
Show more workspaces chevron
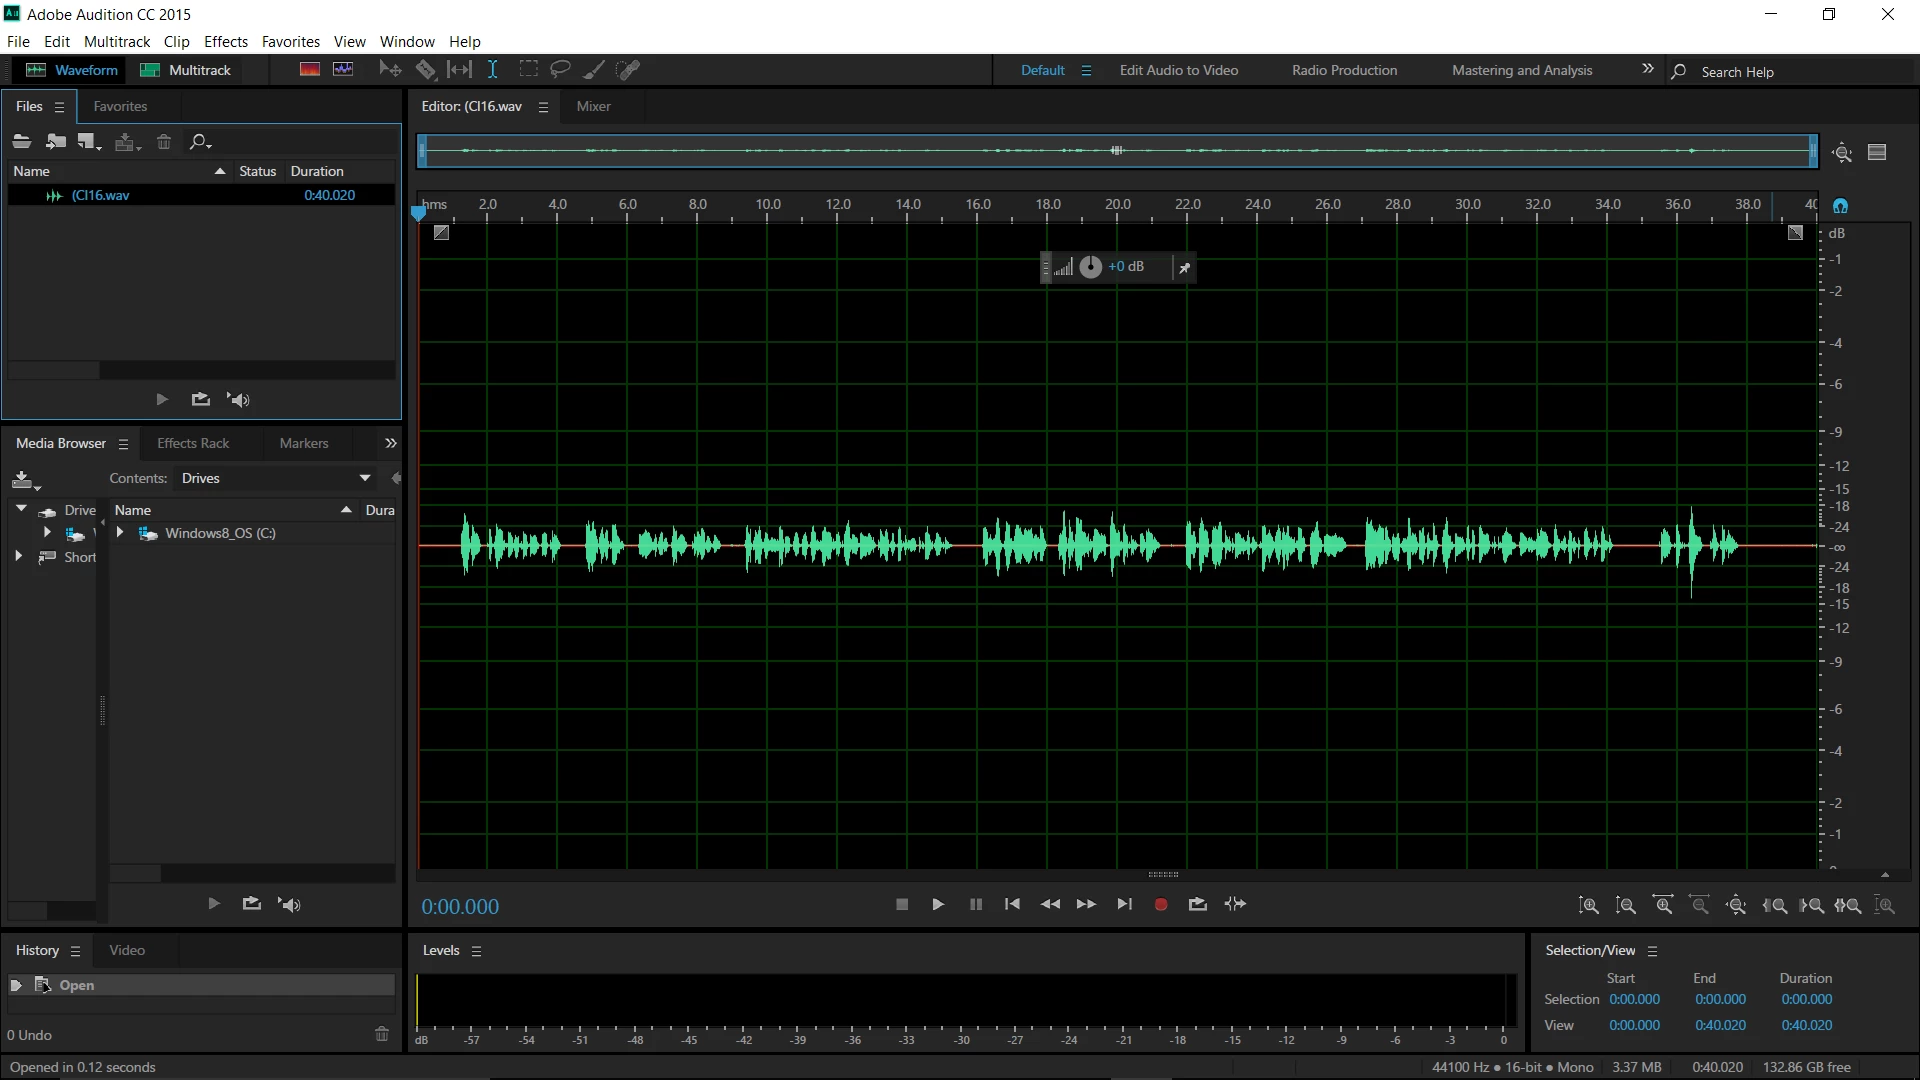[1647, 69]
